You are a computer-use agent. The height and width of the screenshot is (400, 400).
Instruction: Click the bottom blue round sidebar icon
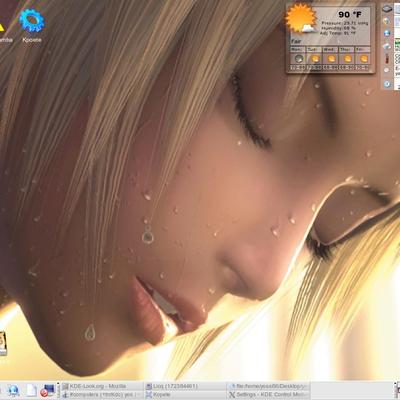[x=387, y=84]
